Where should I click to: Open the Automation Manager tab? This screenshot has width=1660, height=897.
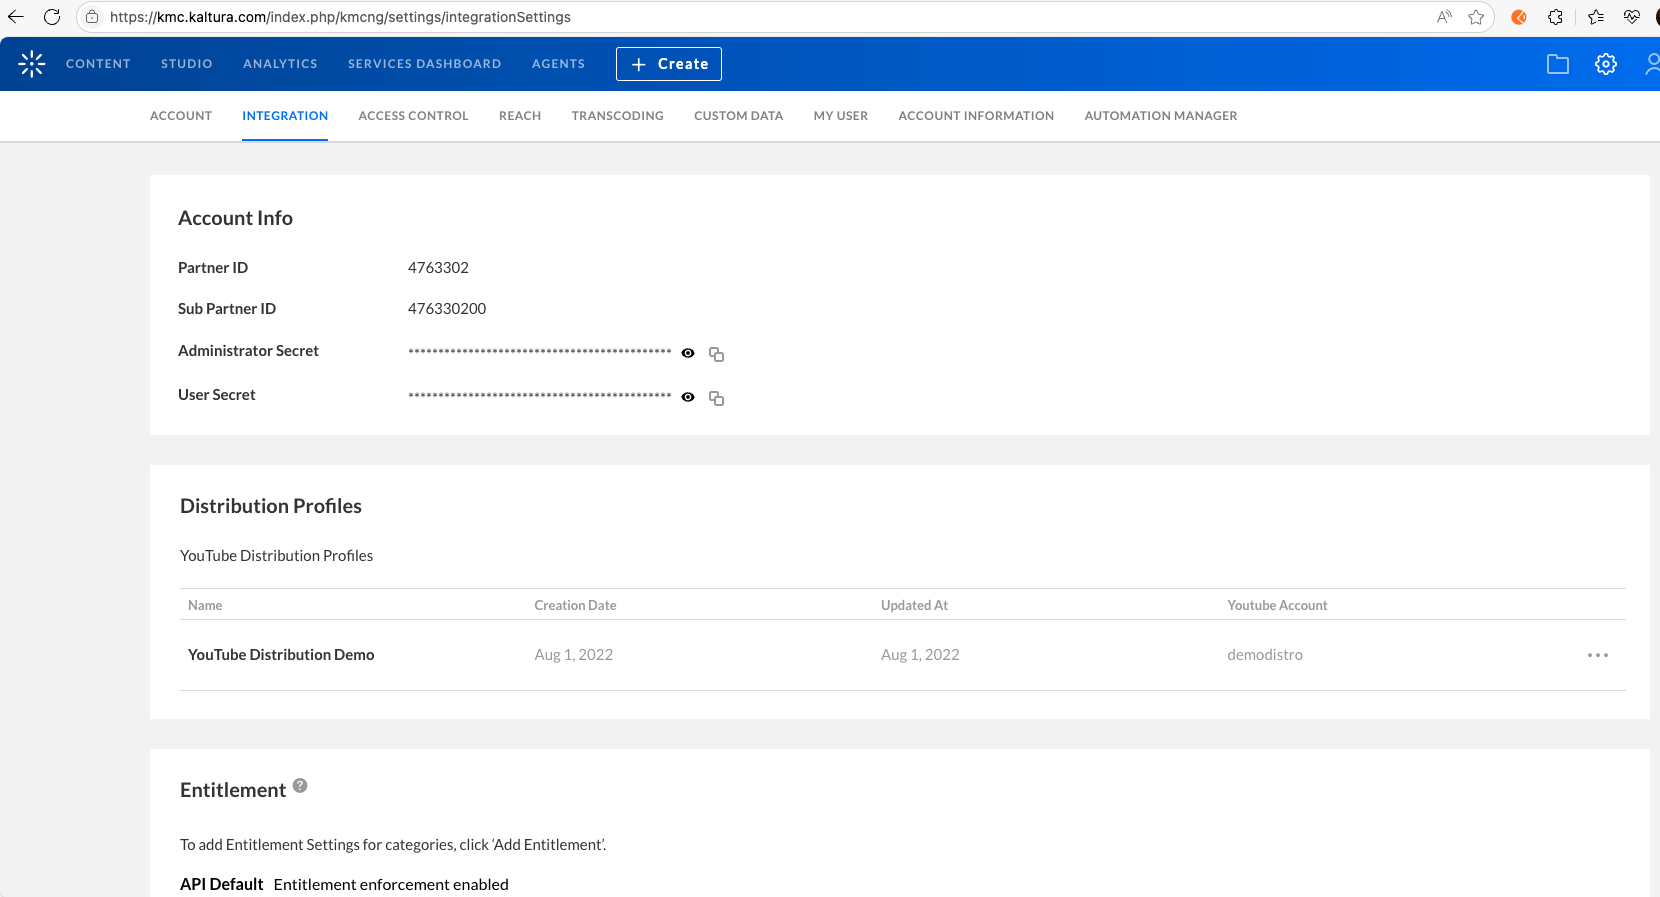1160,116
